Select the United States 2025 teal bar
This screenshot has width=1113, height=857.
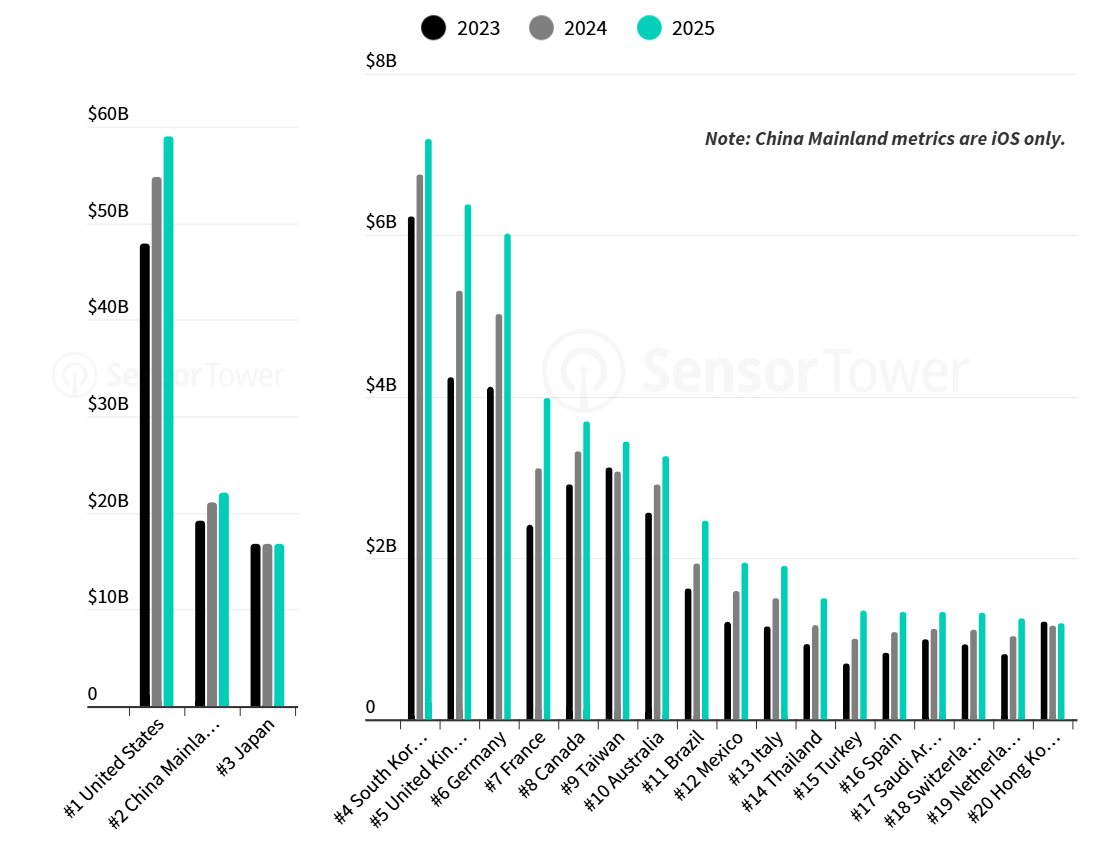pyautogui.click(x=168, y=420)
